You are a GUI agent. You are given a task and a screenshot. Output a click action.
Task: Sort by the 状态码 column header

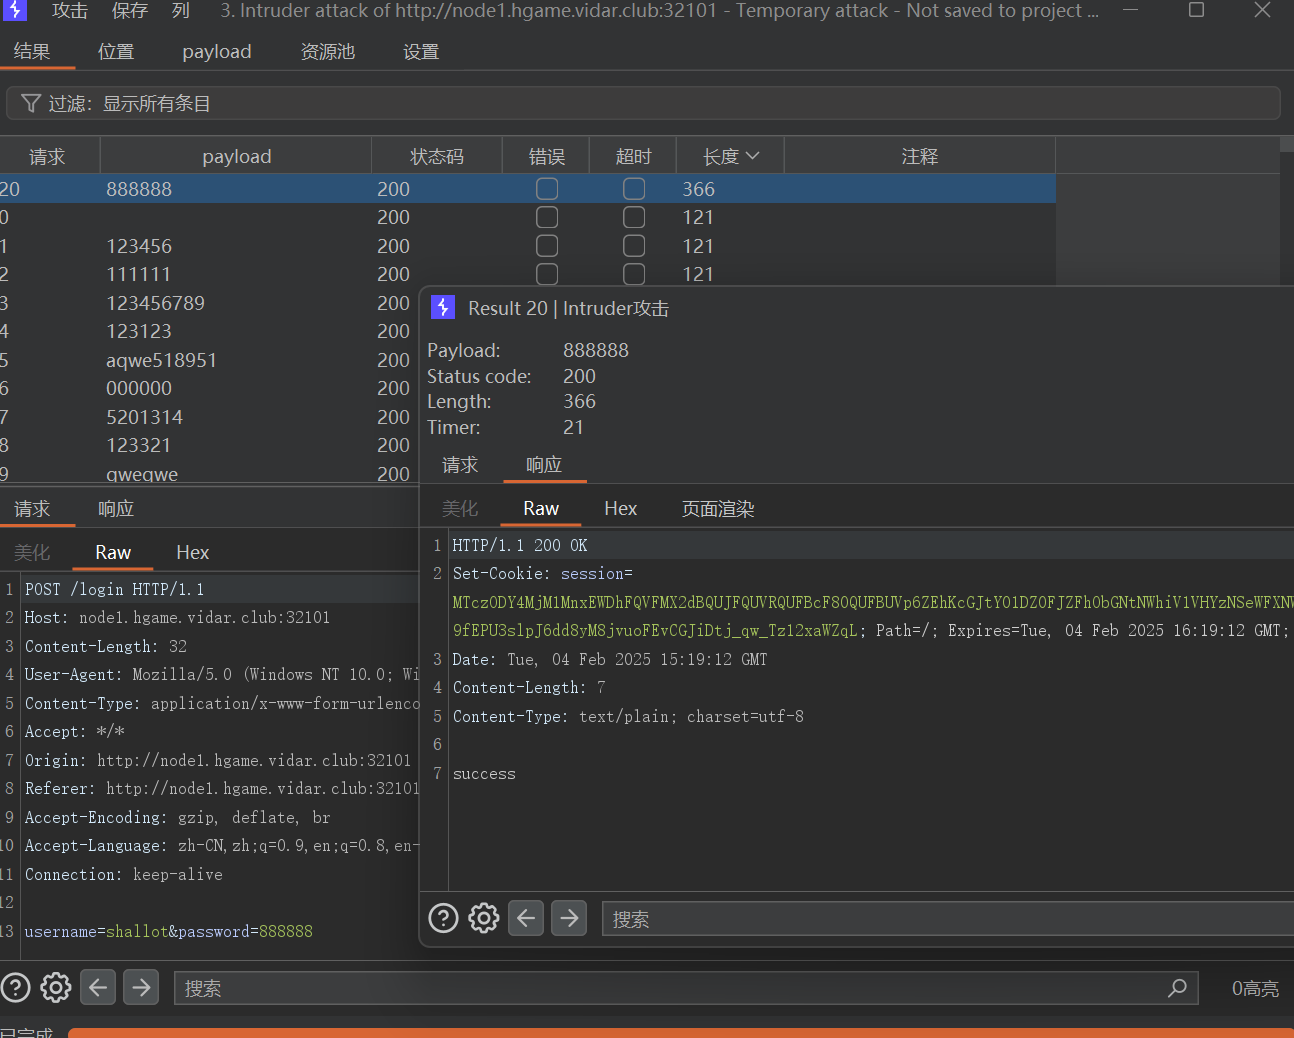coord(437,156)
